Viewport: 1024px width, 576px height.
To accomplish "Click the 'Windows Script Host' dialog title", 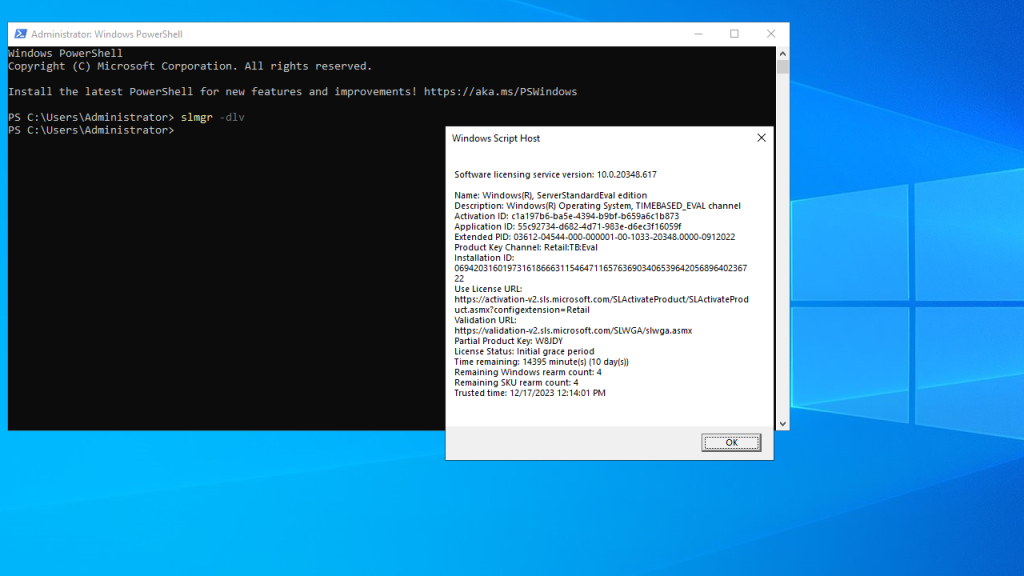I will tap(496, 138).
